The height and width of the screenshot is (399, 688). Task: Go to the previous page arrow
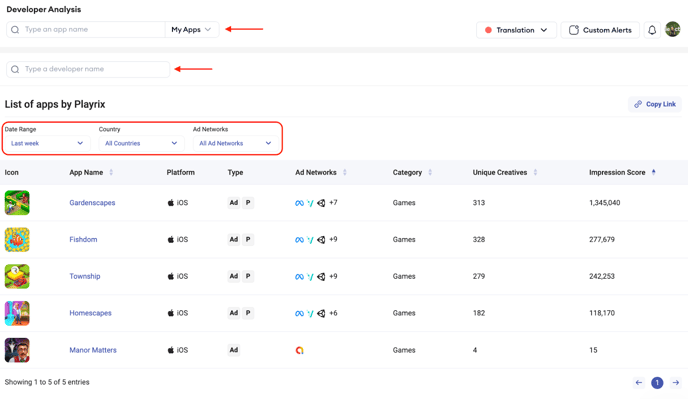pyautogui.click(x=639, y=383)
